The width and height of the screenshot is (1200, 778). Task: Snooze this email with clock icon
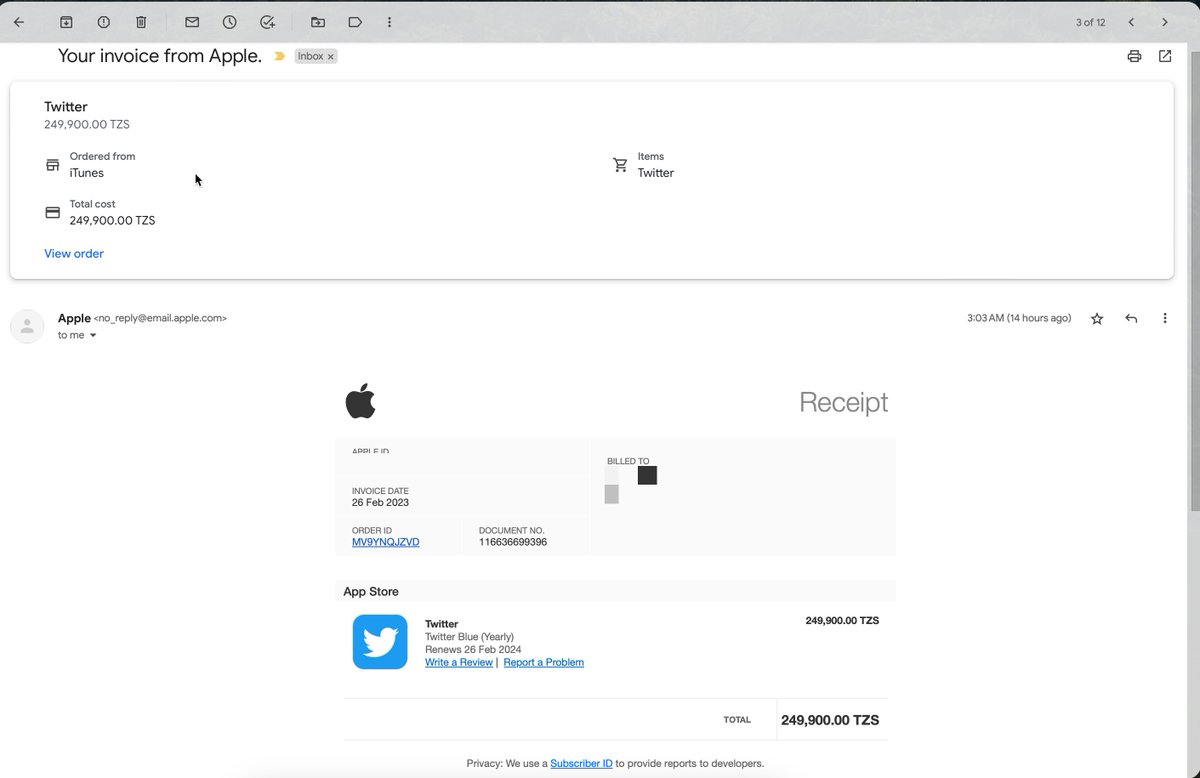[230, 22]
